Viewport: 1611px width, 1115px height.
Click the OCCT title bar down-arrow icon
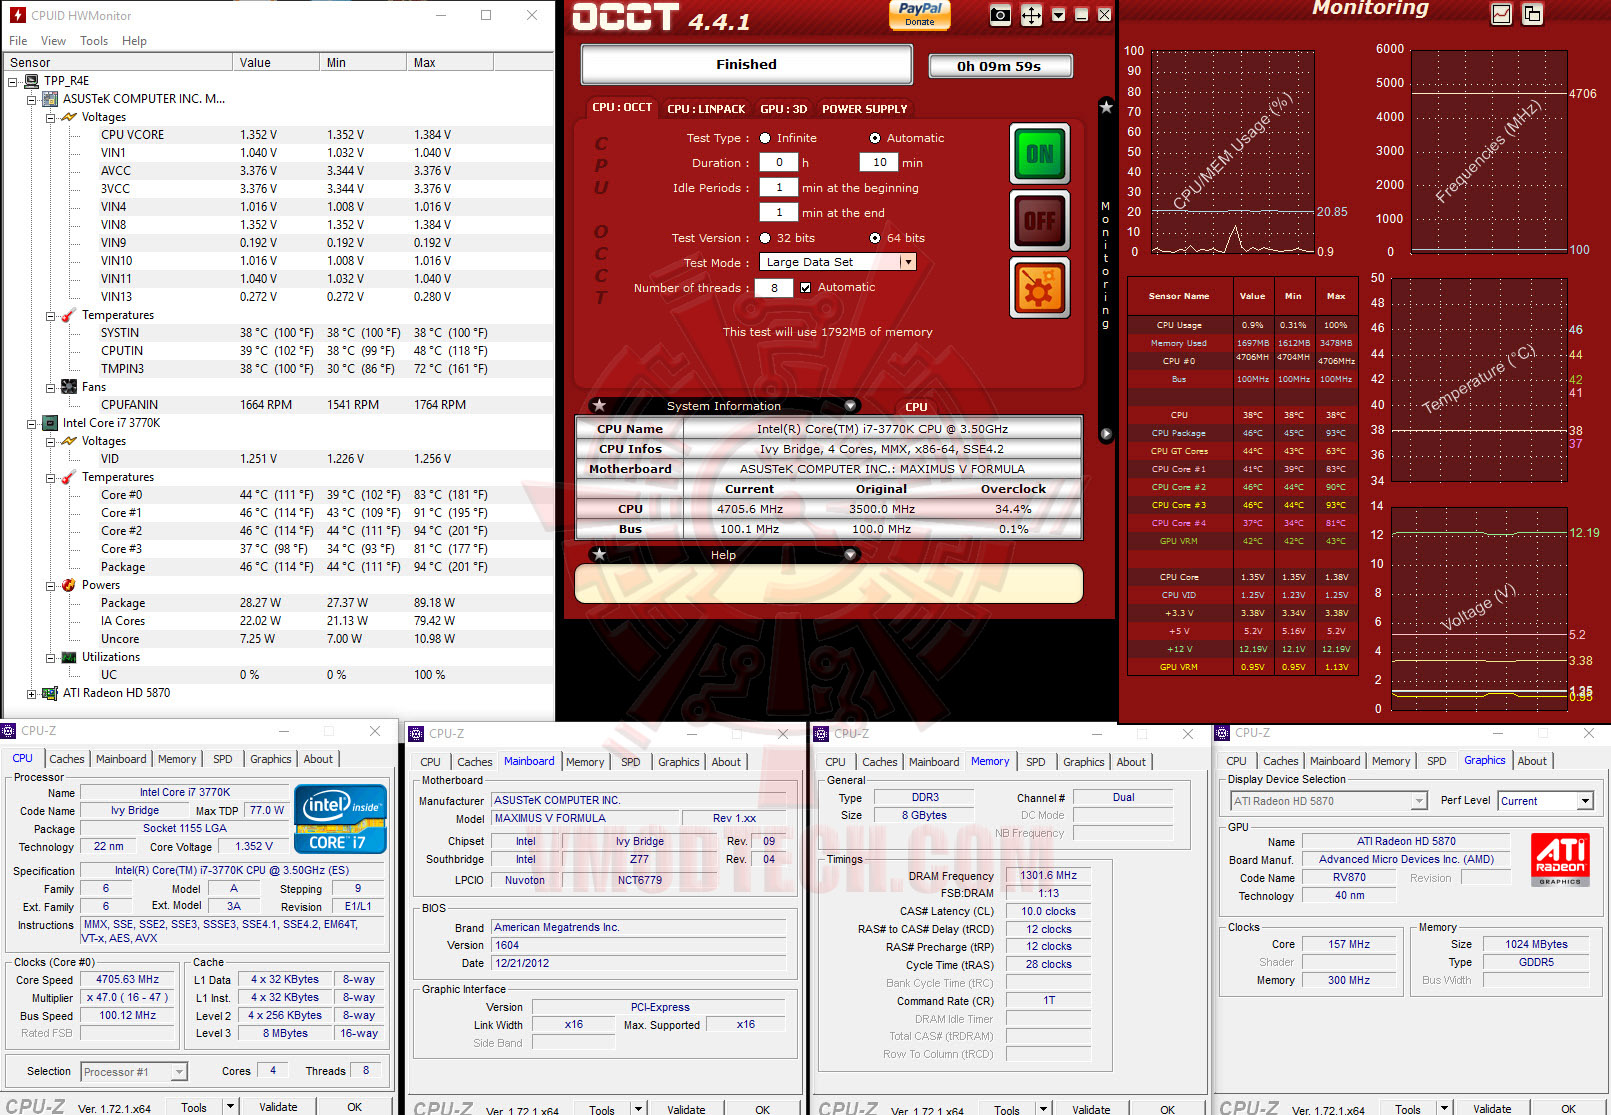point(1058,15)
